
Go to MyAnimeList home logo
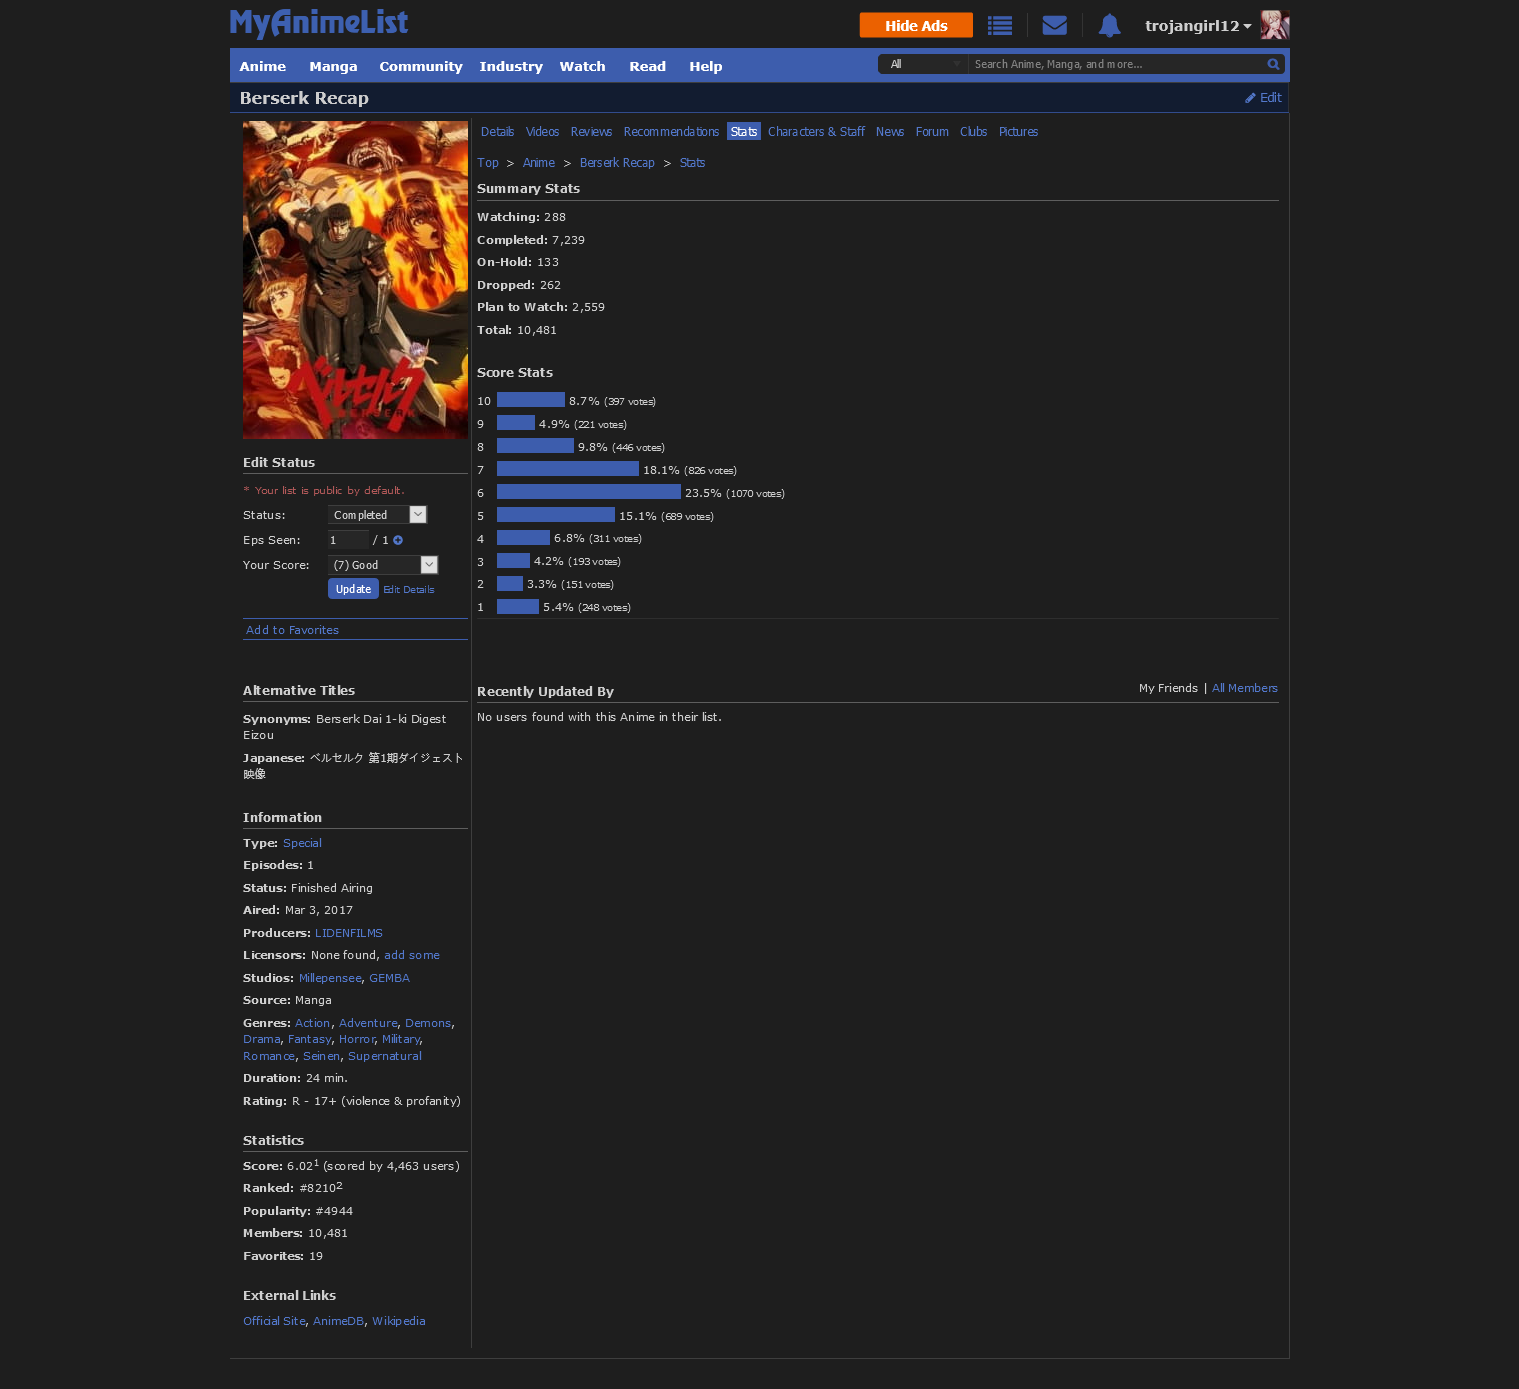(x=319, y=23)
